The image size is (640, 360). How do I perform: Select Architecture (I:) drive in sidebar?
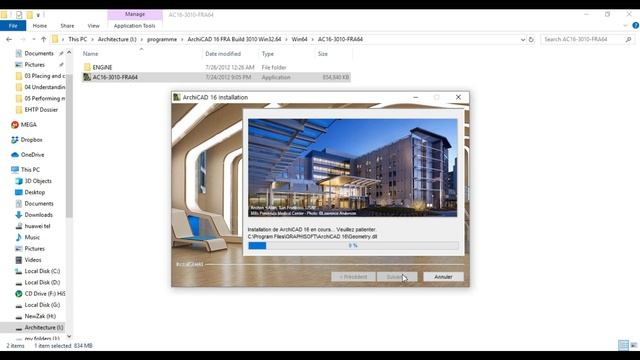click(44, 328)
